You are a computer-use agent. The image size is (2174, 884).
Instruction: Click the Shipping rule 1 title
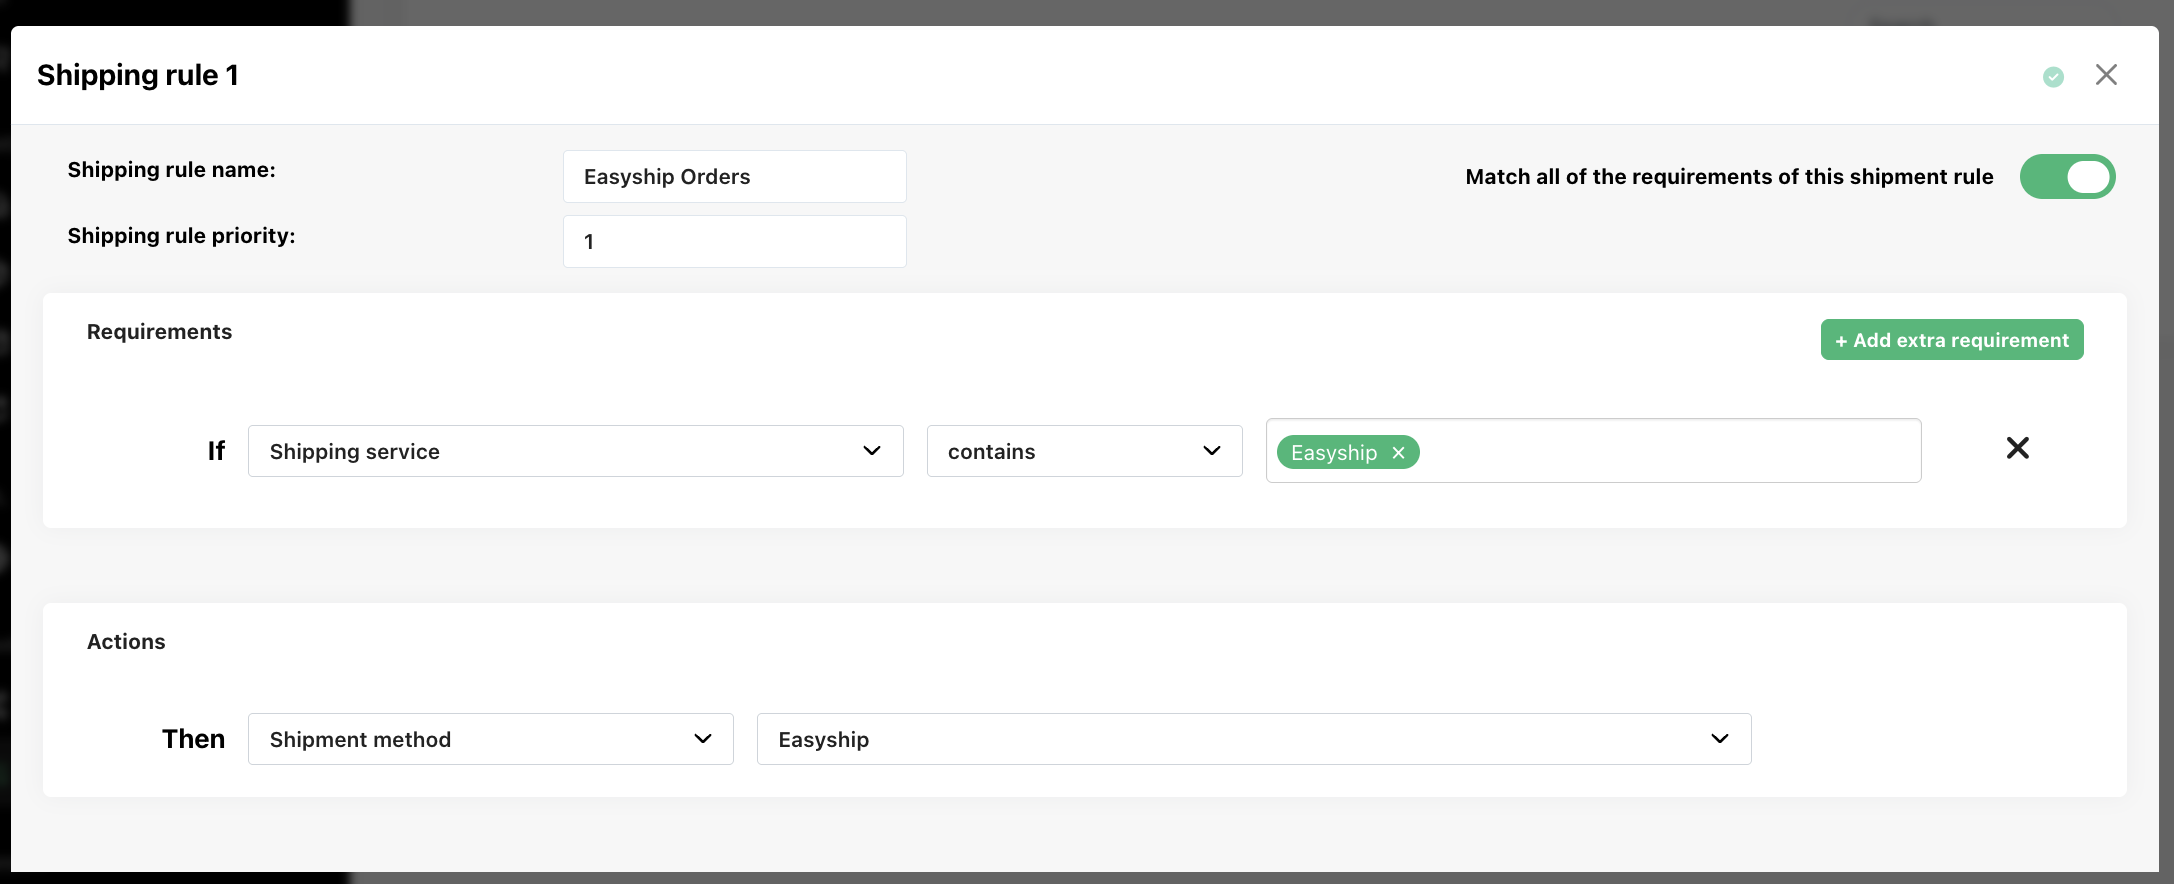(138, 75)
